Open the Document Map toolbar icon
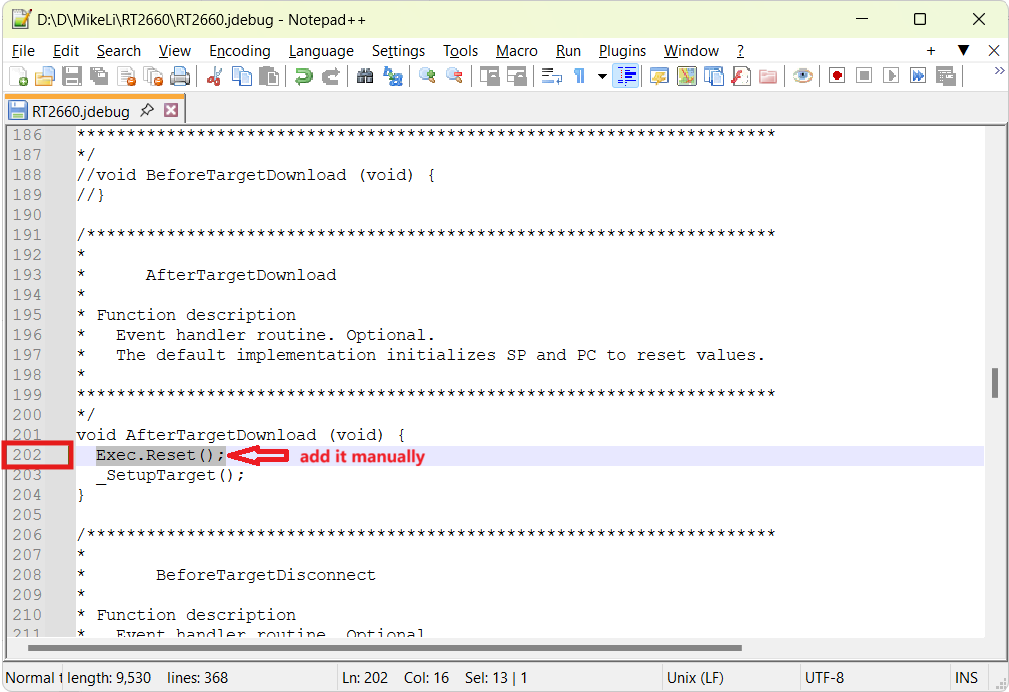Viewport: 1009px width, 692px height. point(687,77)
